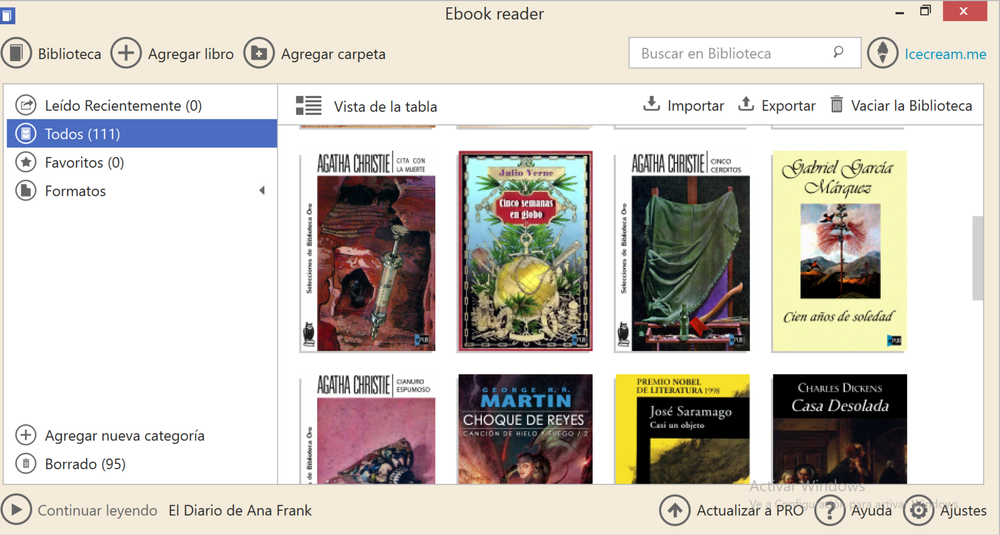Viewport: 1000px width, 535px height.
Task: Click the Formatos file icon
Action: [26, 191]
